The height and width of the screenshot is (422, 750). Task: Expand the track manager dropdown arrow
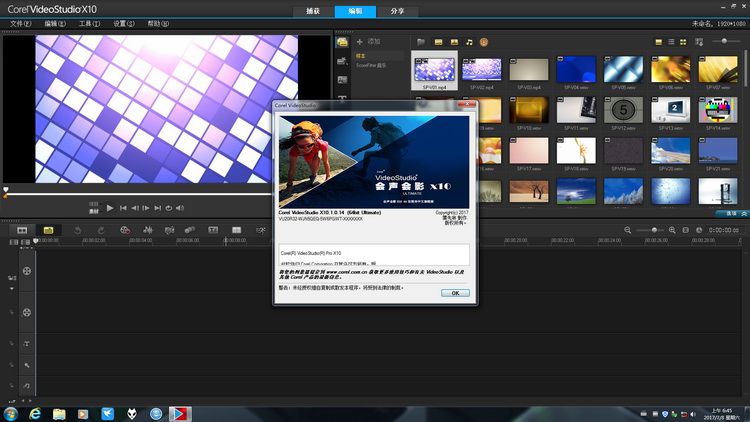12,289
